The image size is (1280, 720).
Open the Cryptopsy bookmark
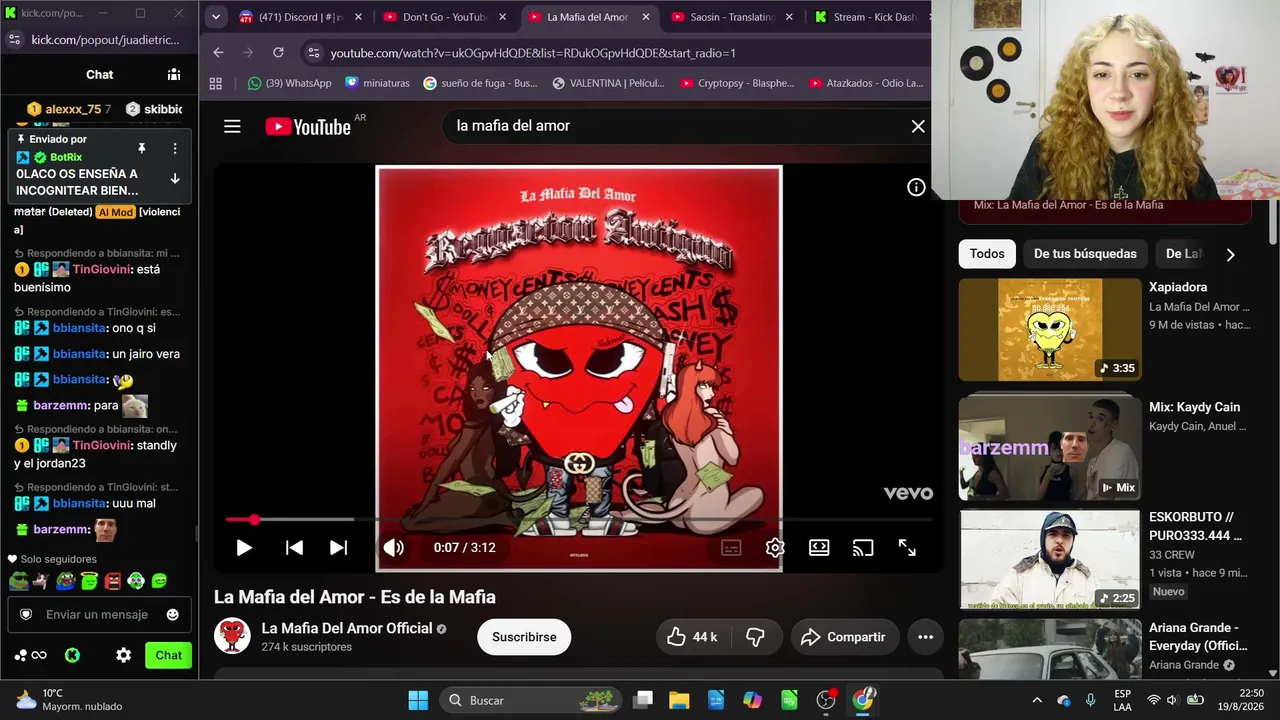pos(737,83)
